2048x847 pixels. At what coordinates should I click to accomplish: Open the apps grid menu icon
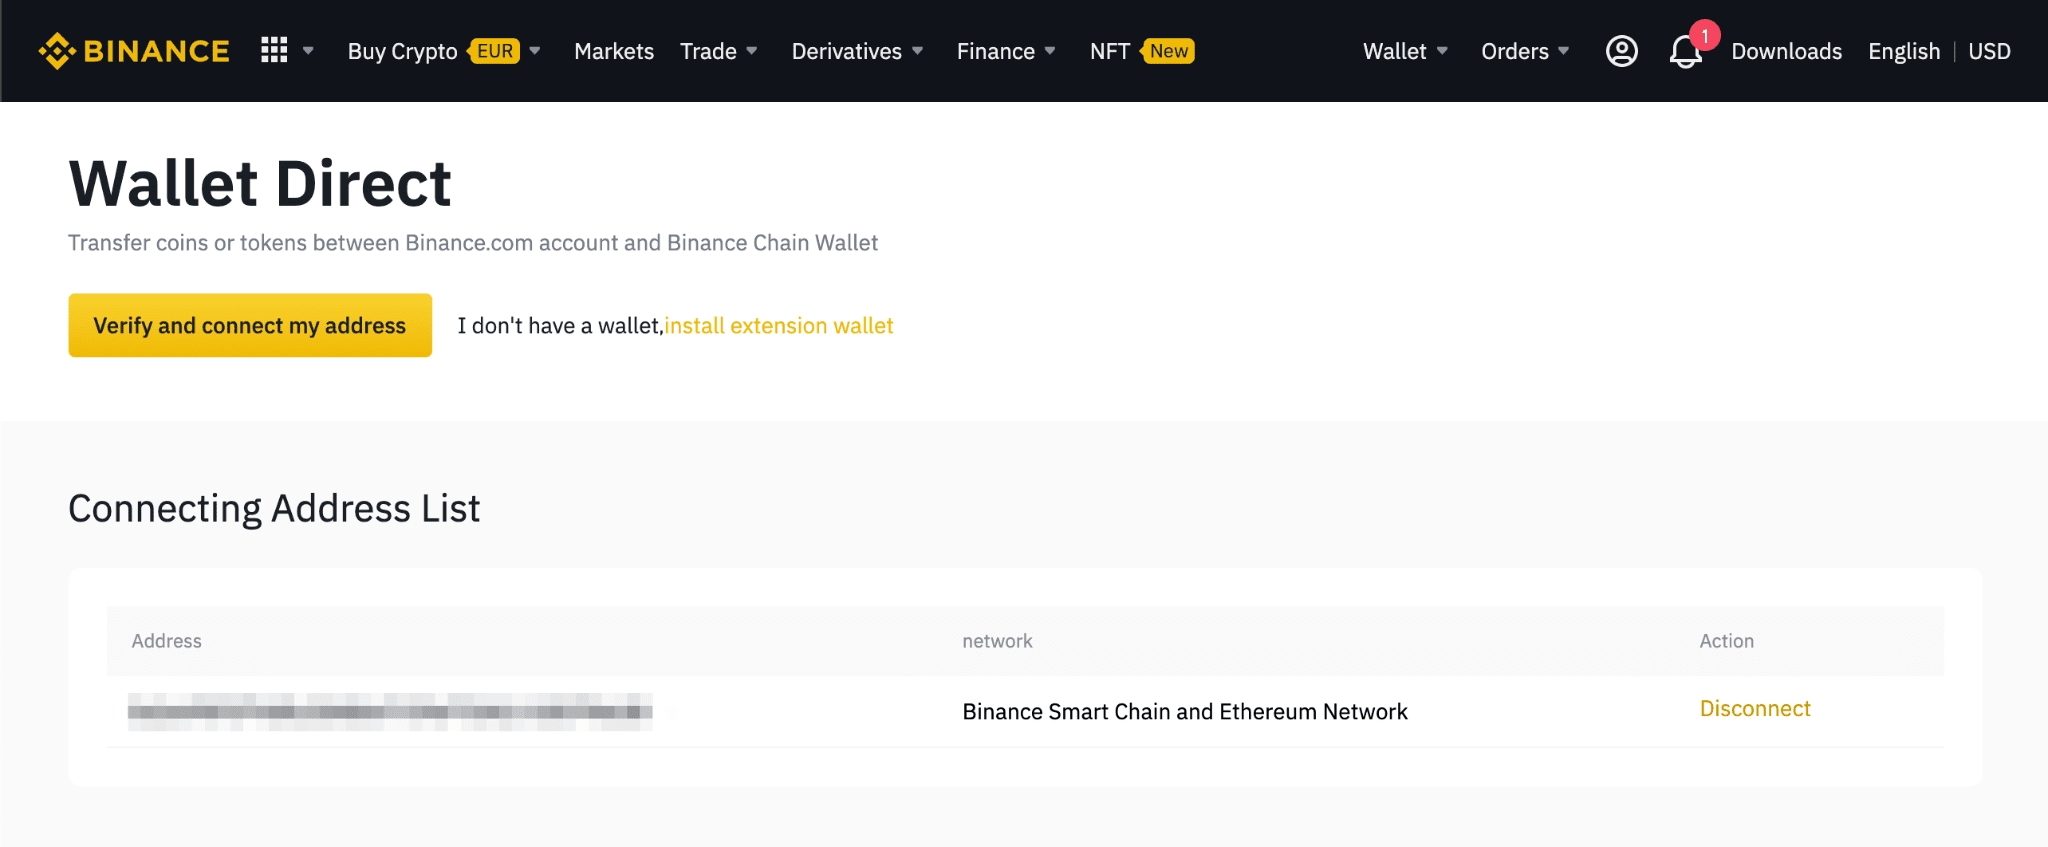point(274,50)
